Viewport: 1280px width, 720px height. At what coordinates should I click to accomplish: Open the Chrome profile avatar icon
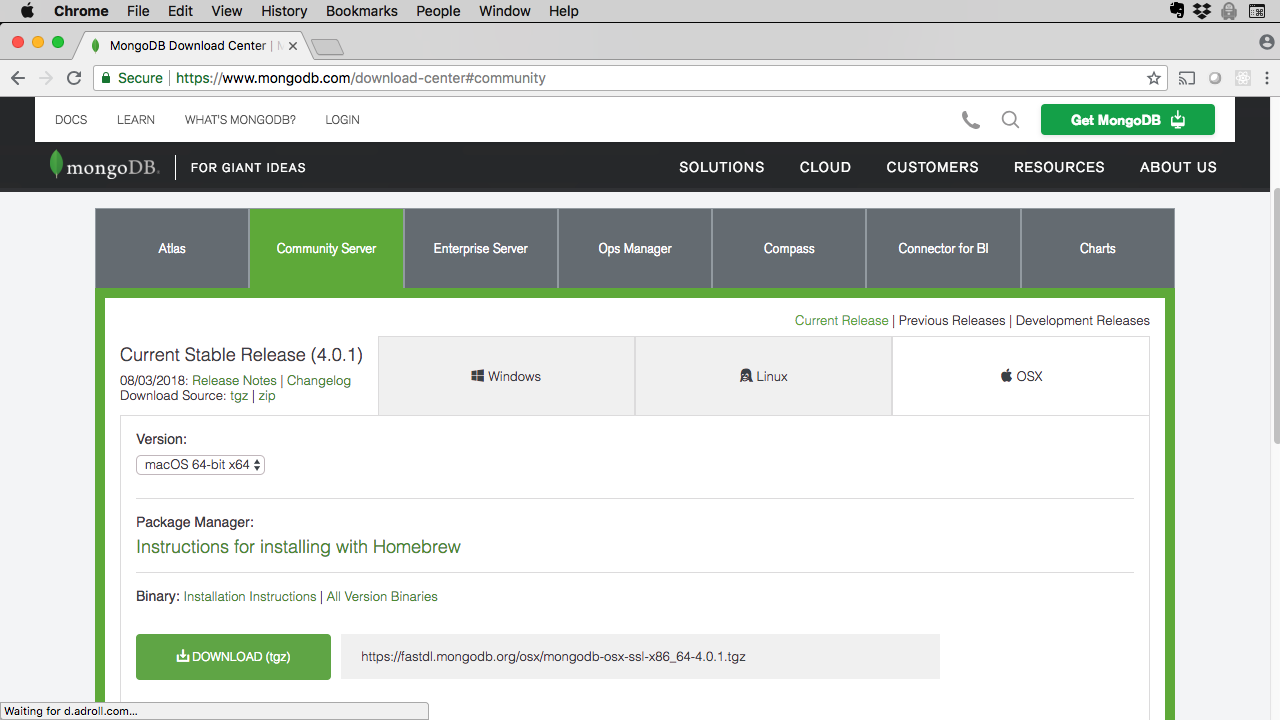pyautogui.click(x=1267, y=42)
